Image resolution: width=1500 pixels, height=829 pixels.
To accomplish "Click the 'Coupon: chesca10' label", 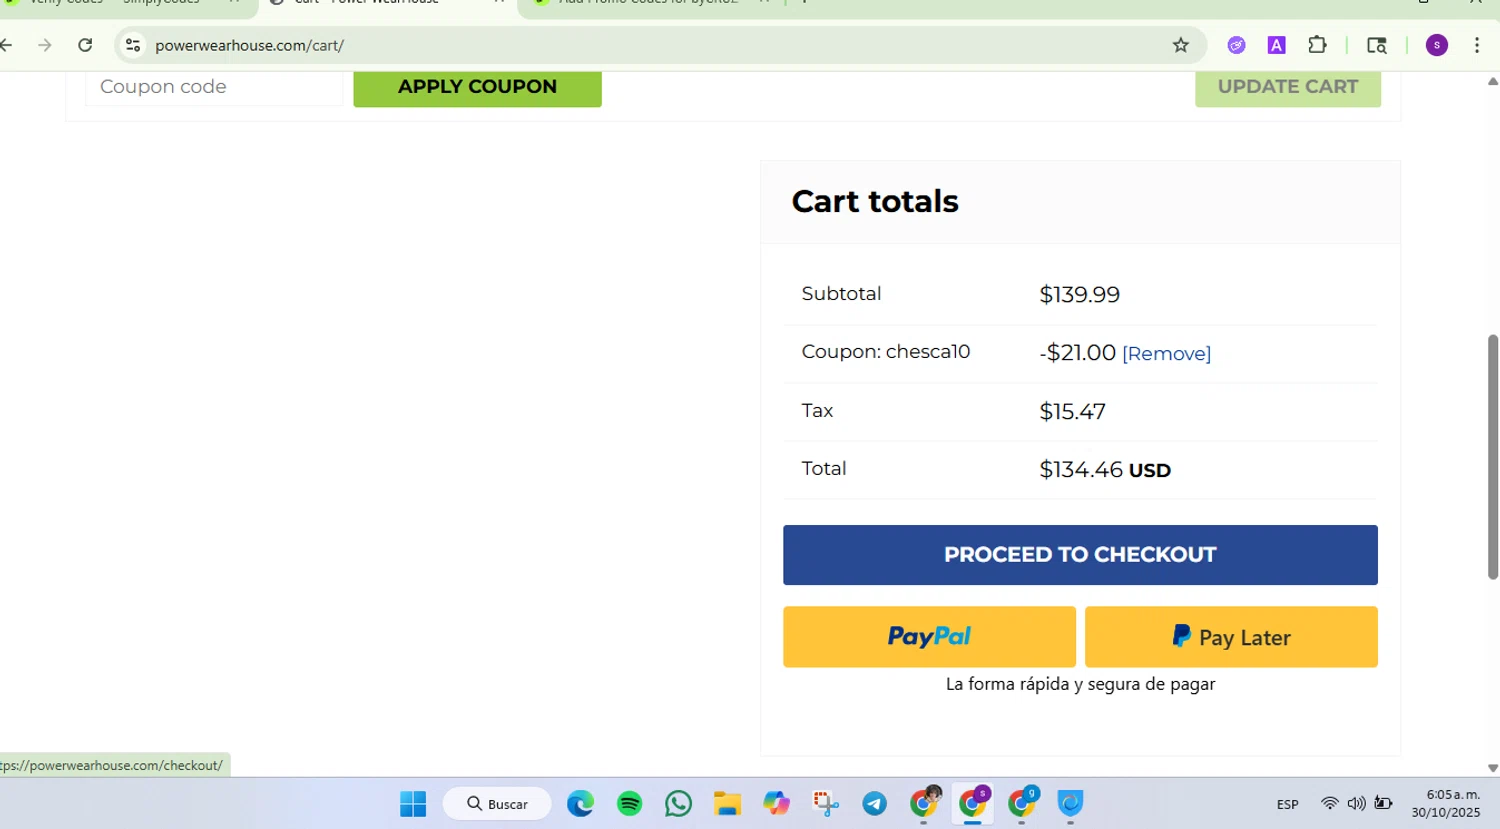I will (886, 352).
